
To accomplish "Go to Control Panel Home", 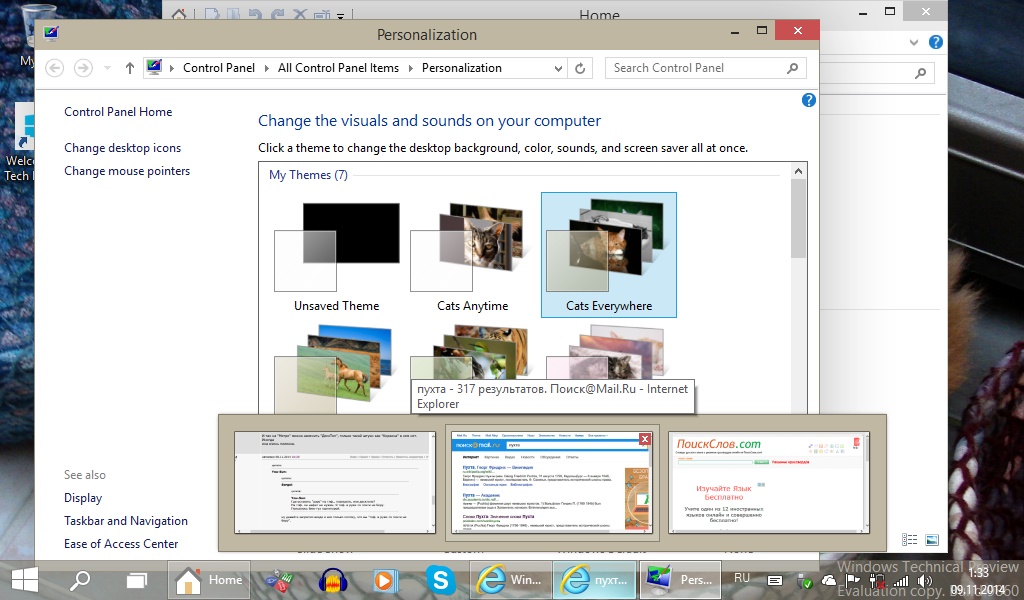I will click(118, 112).
